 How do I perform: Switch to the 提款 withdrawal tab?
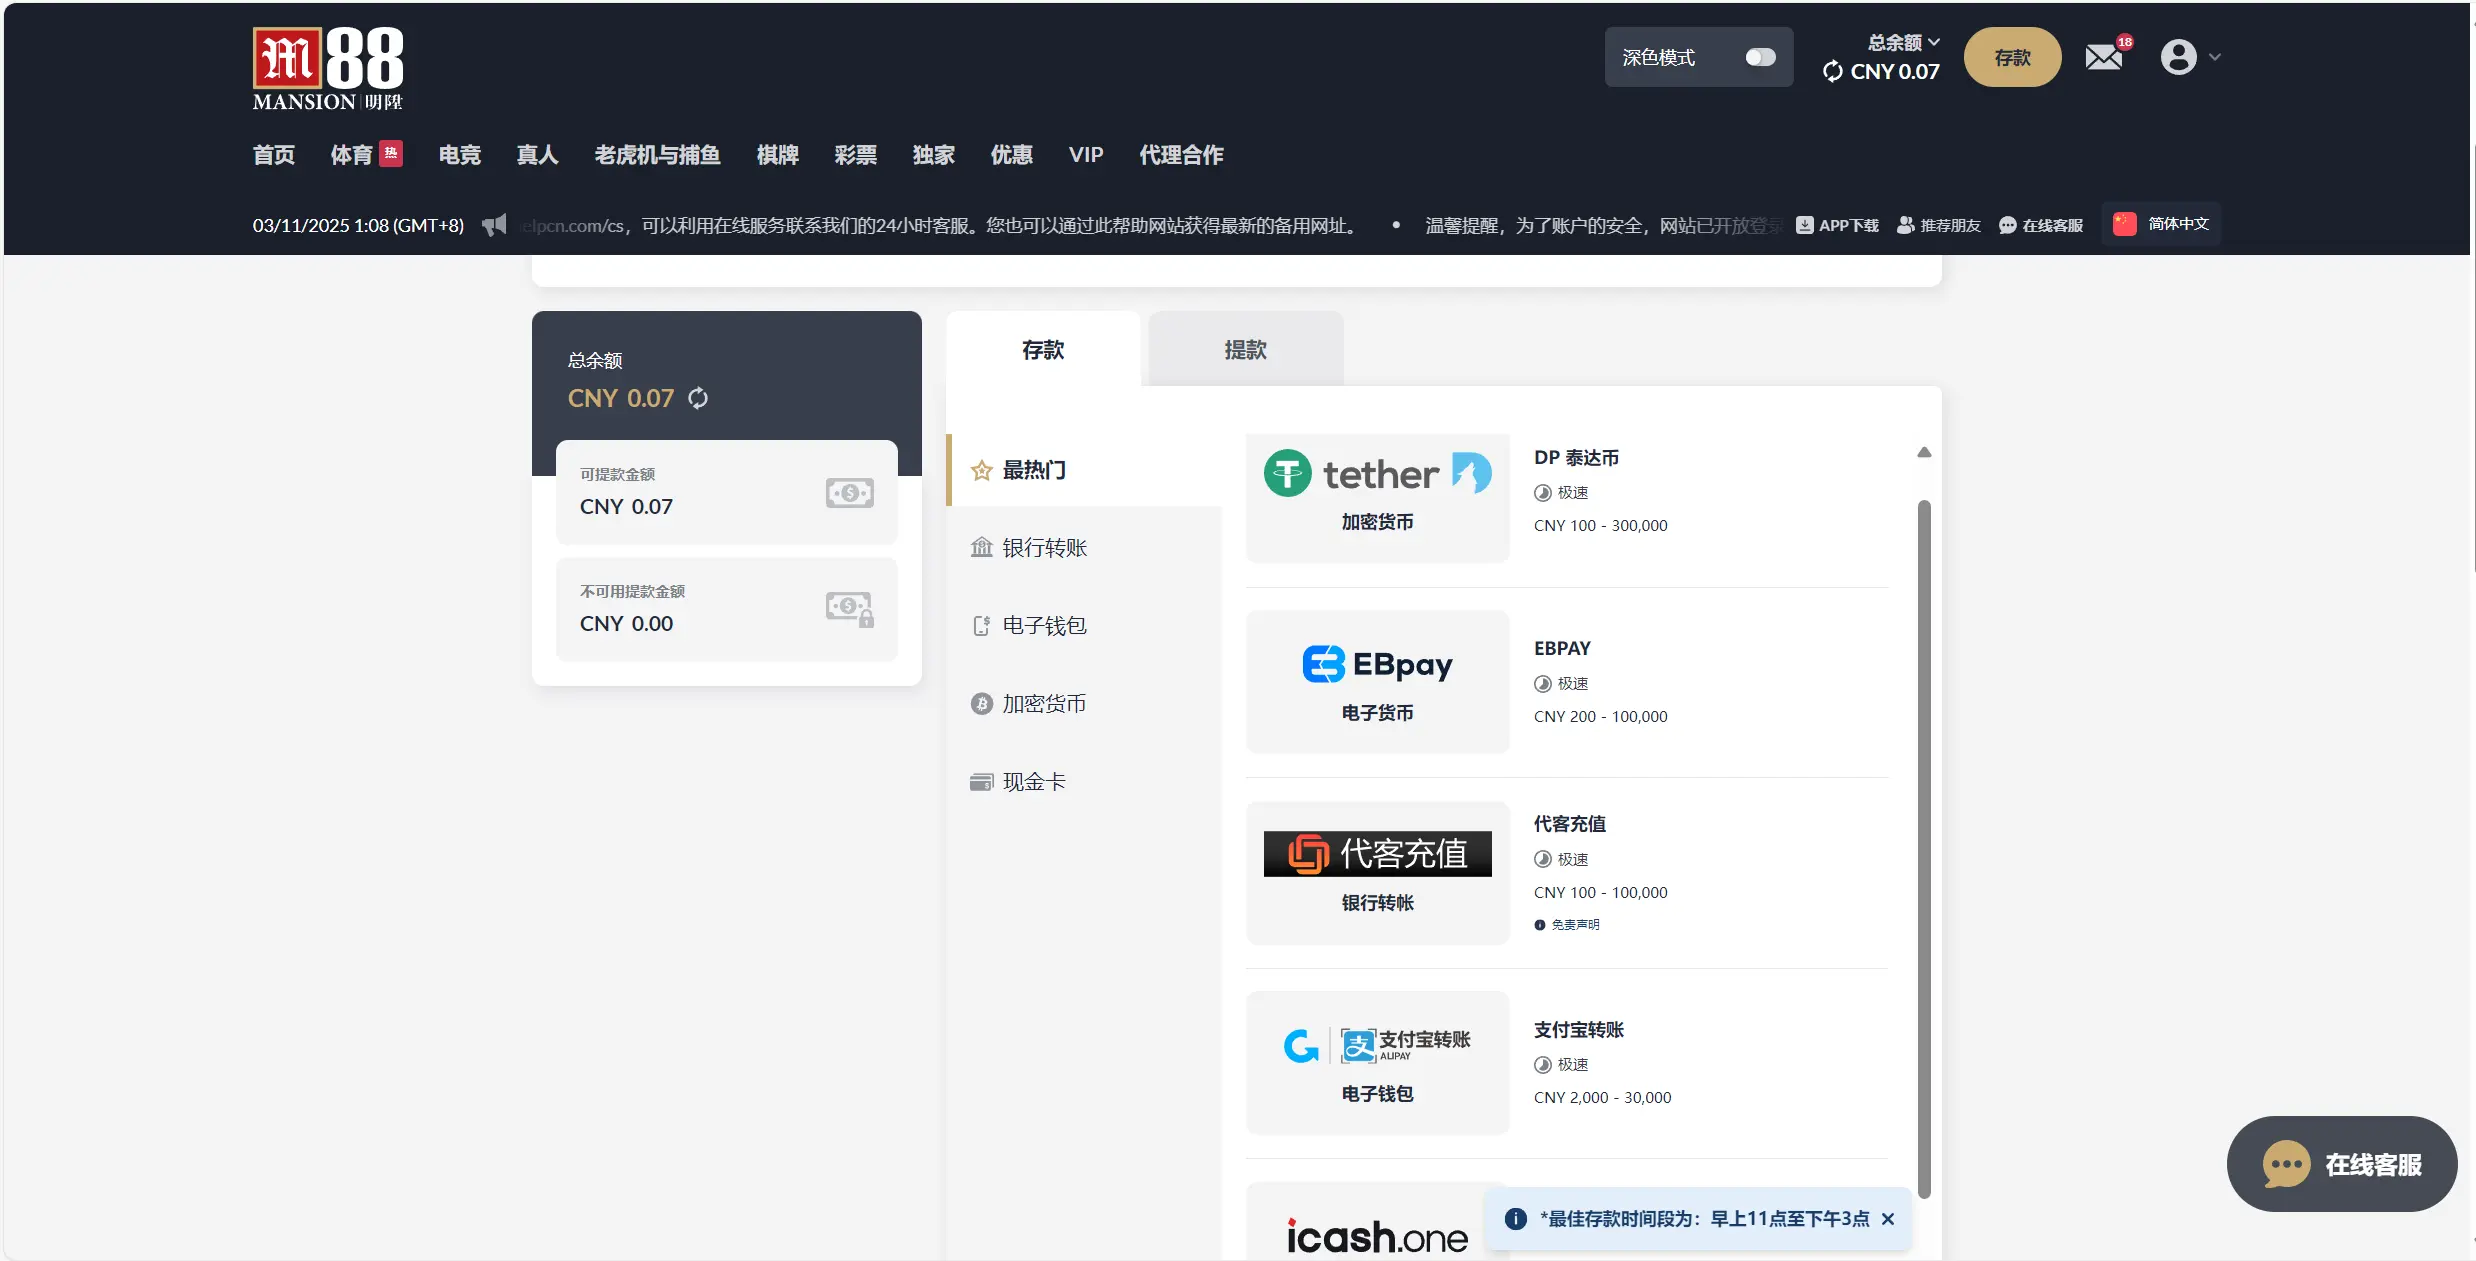(1243, 350)
